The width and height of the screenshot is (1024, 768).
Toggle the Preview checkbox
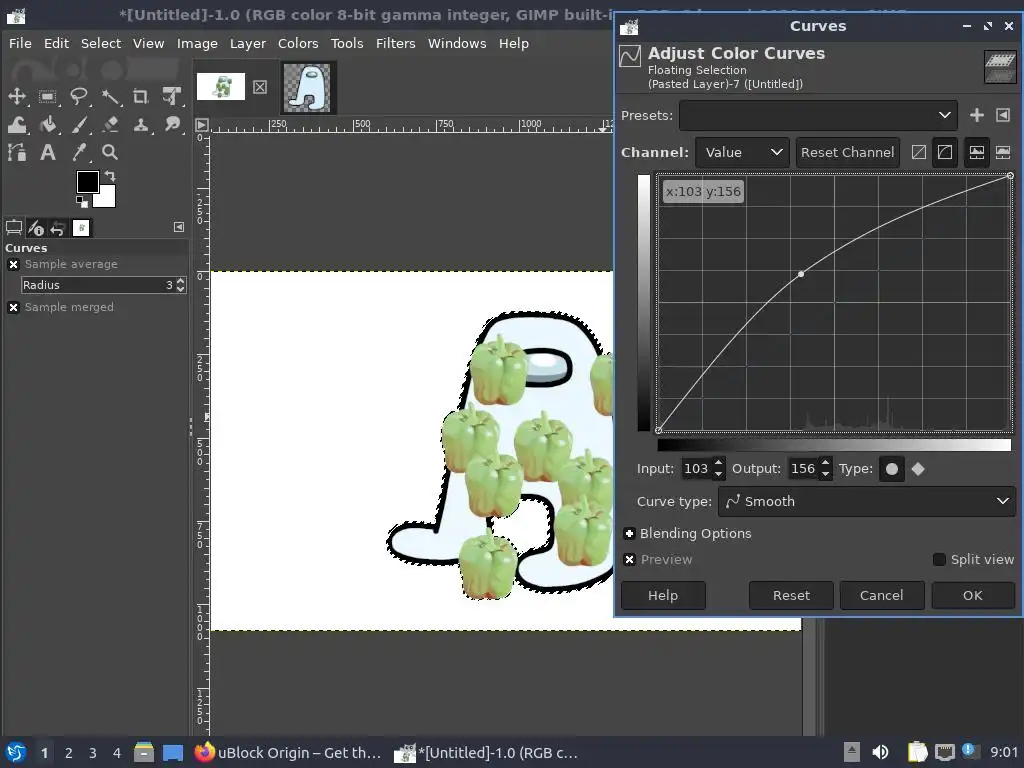tap(630, 560)
